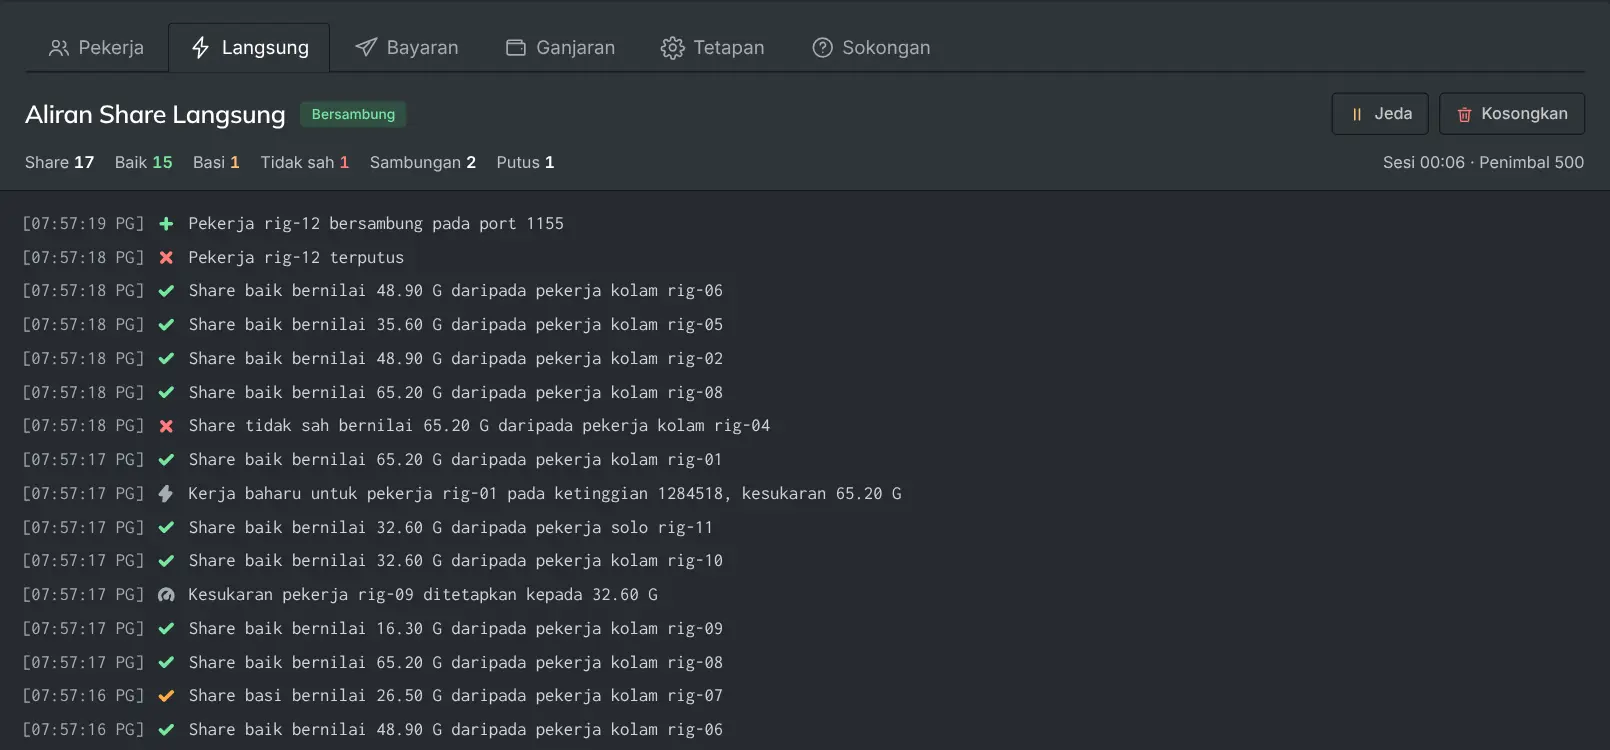Image resolution: width=1610 pixels, height=750 pixels.
Task: Click the trash icon in Kosongkan button
Action: tap(1464, 115)
